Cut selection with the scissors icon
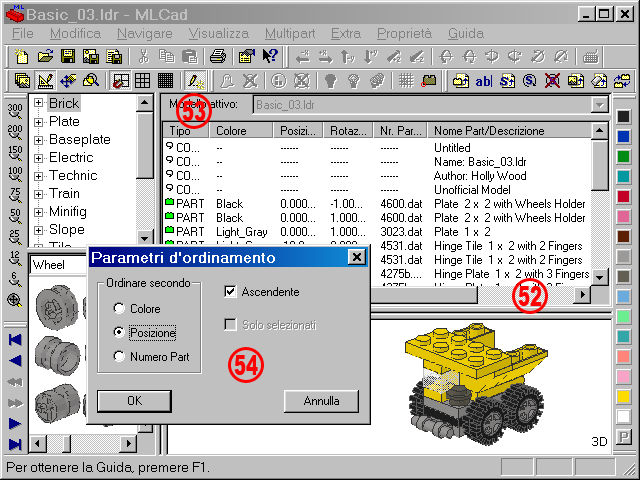 143,56
